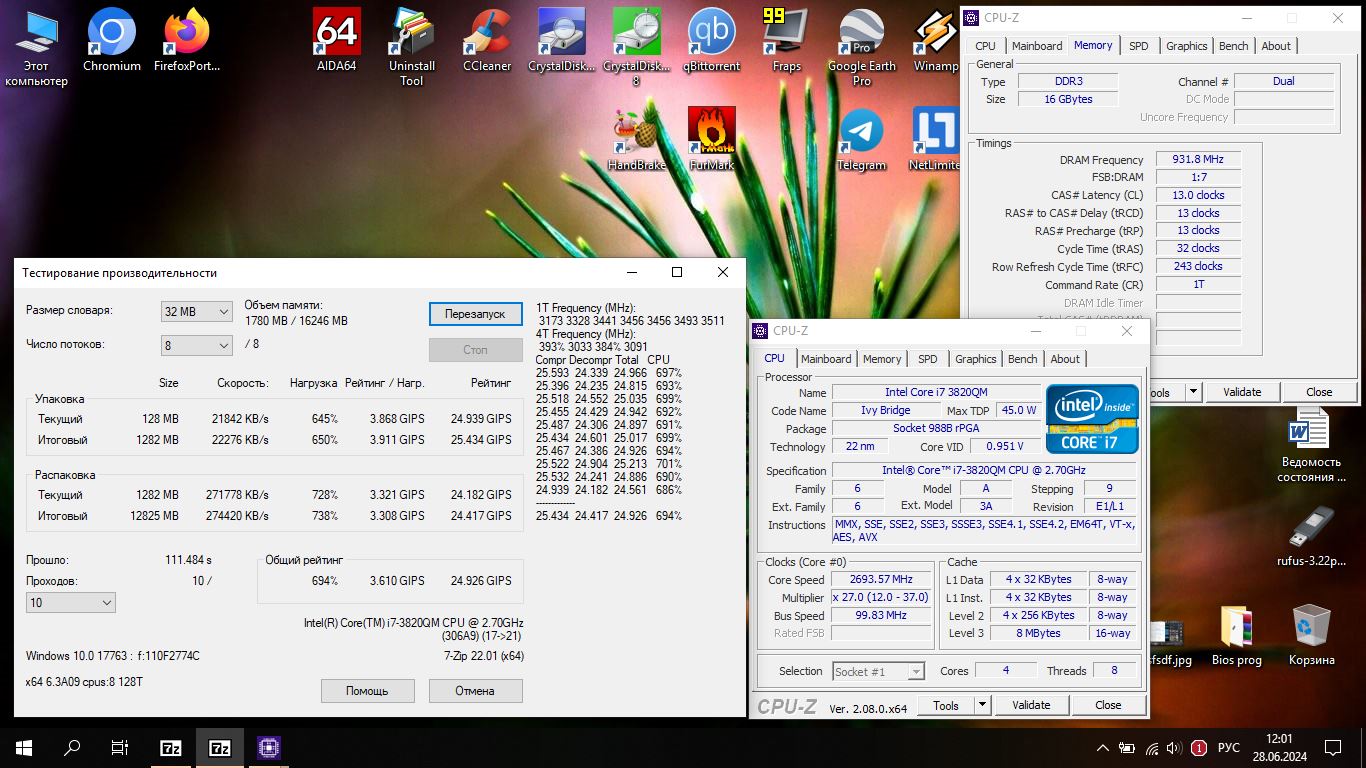Open Google Earth Pro shortcut
Viewport: 1366px width, 768px height.
[862, 47]
